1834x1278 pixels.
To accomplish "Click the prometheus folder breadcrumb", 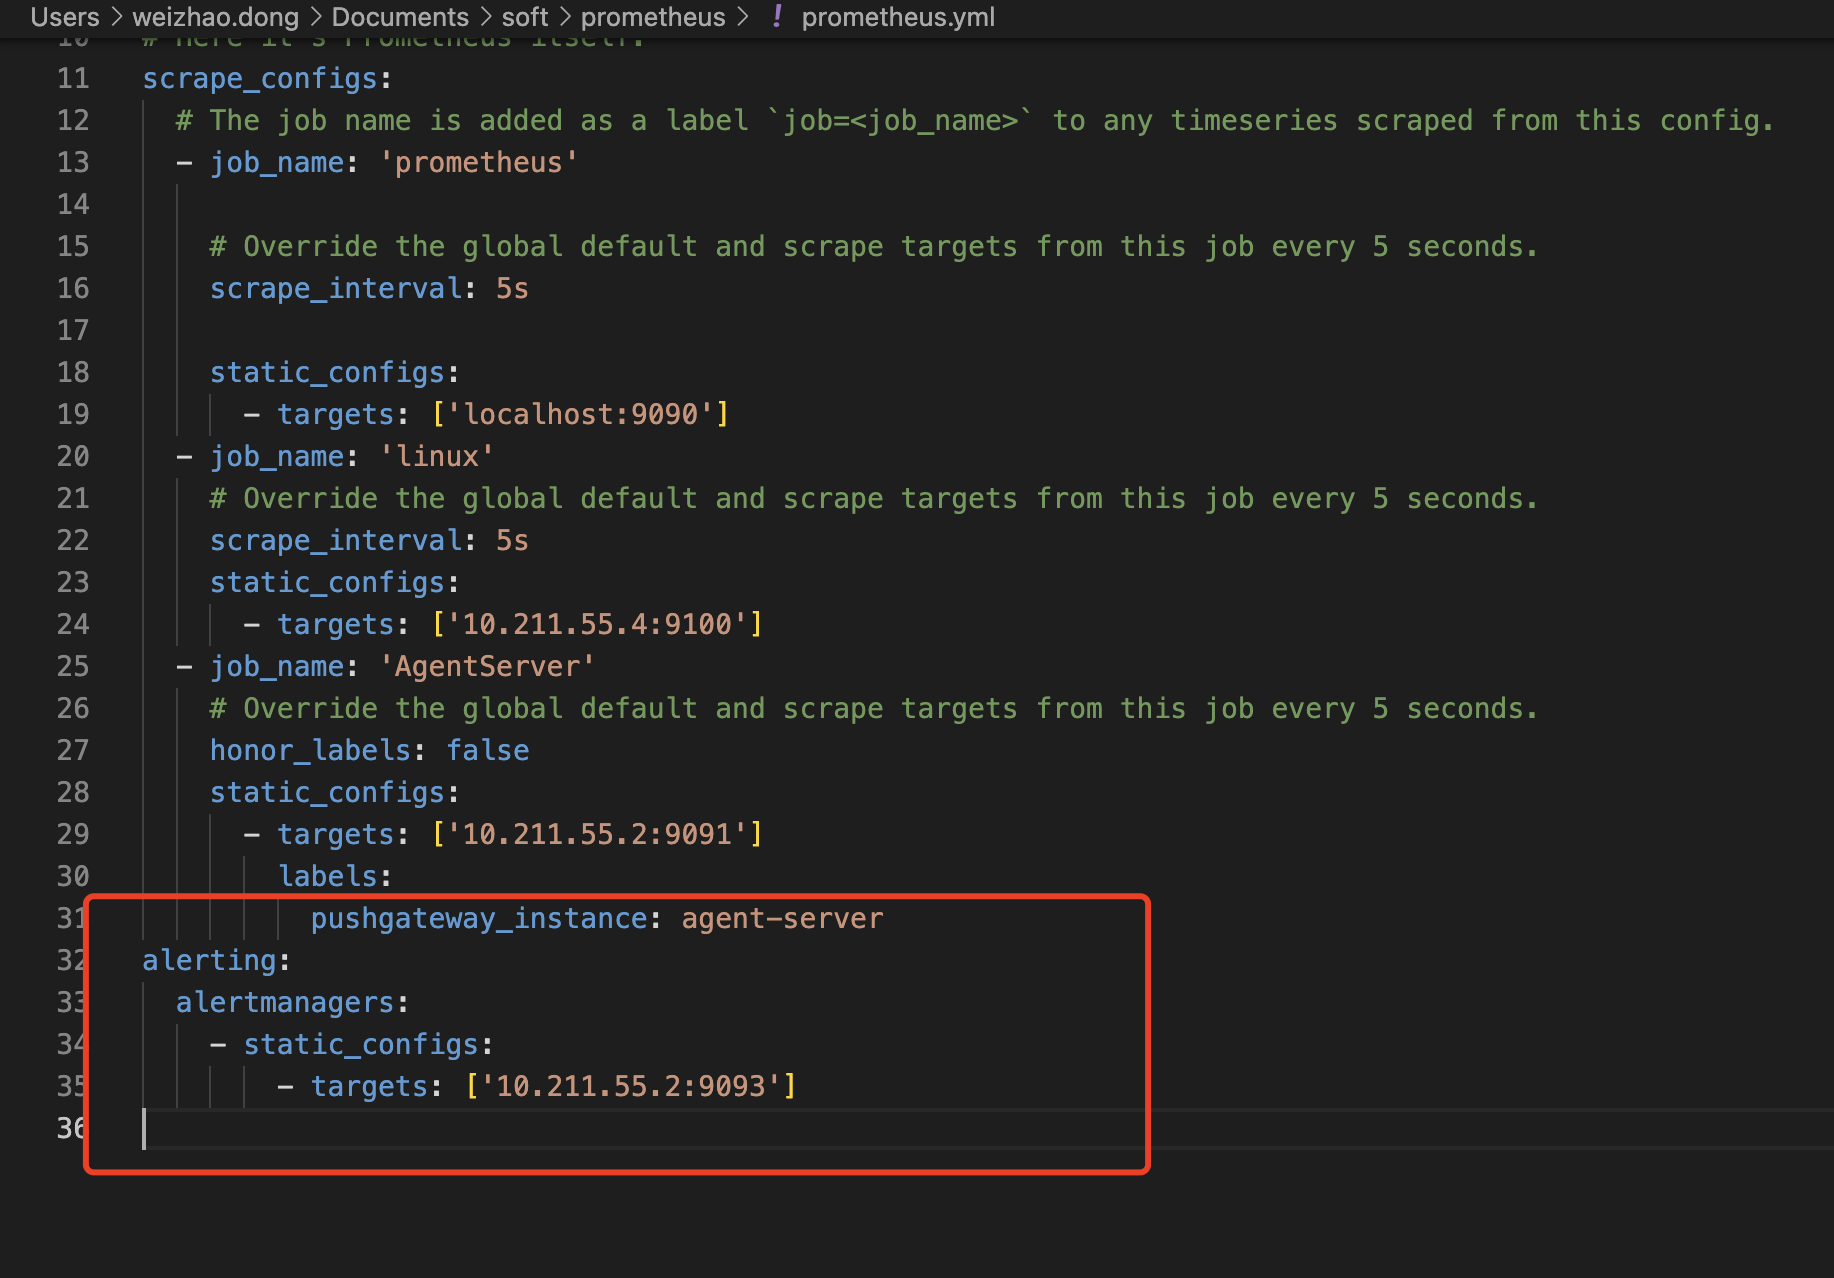I will (652, 17).
